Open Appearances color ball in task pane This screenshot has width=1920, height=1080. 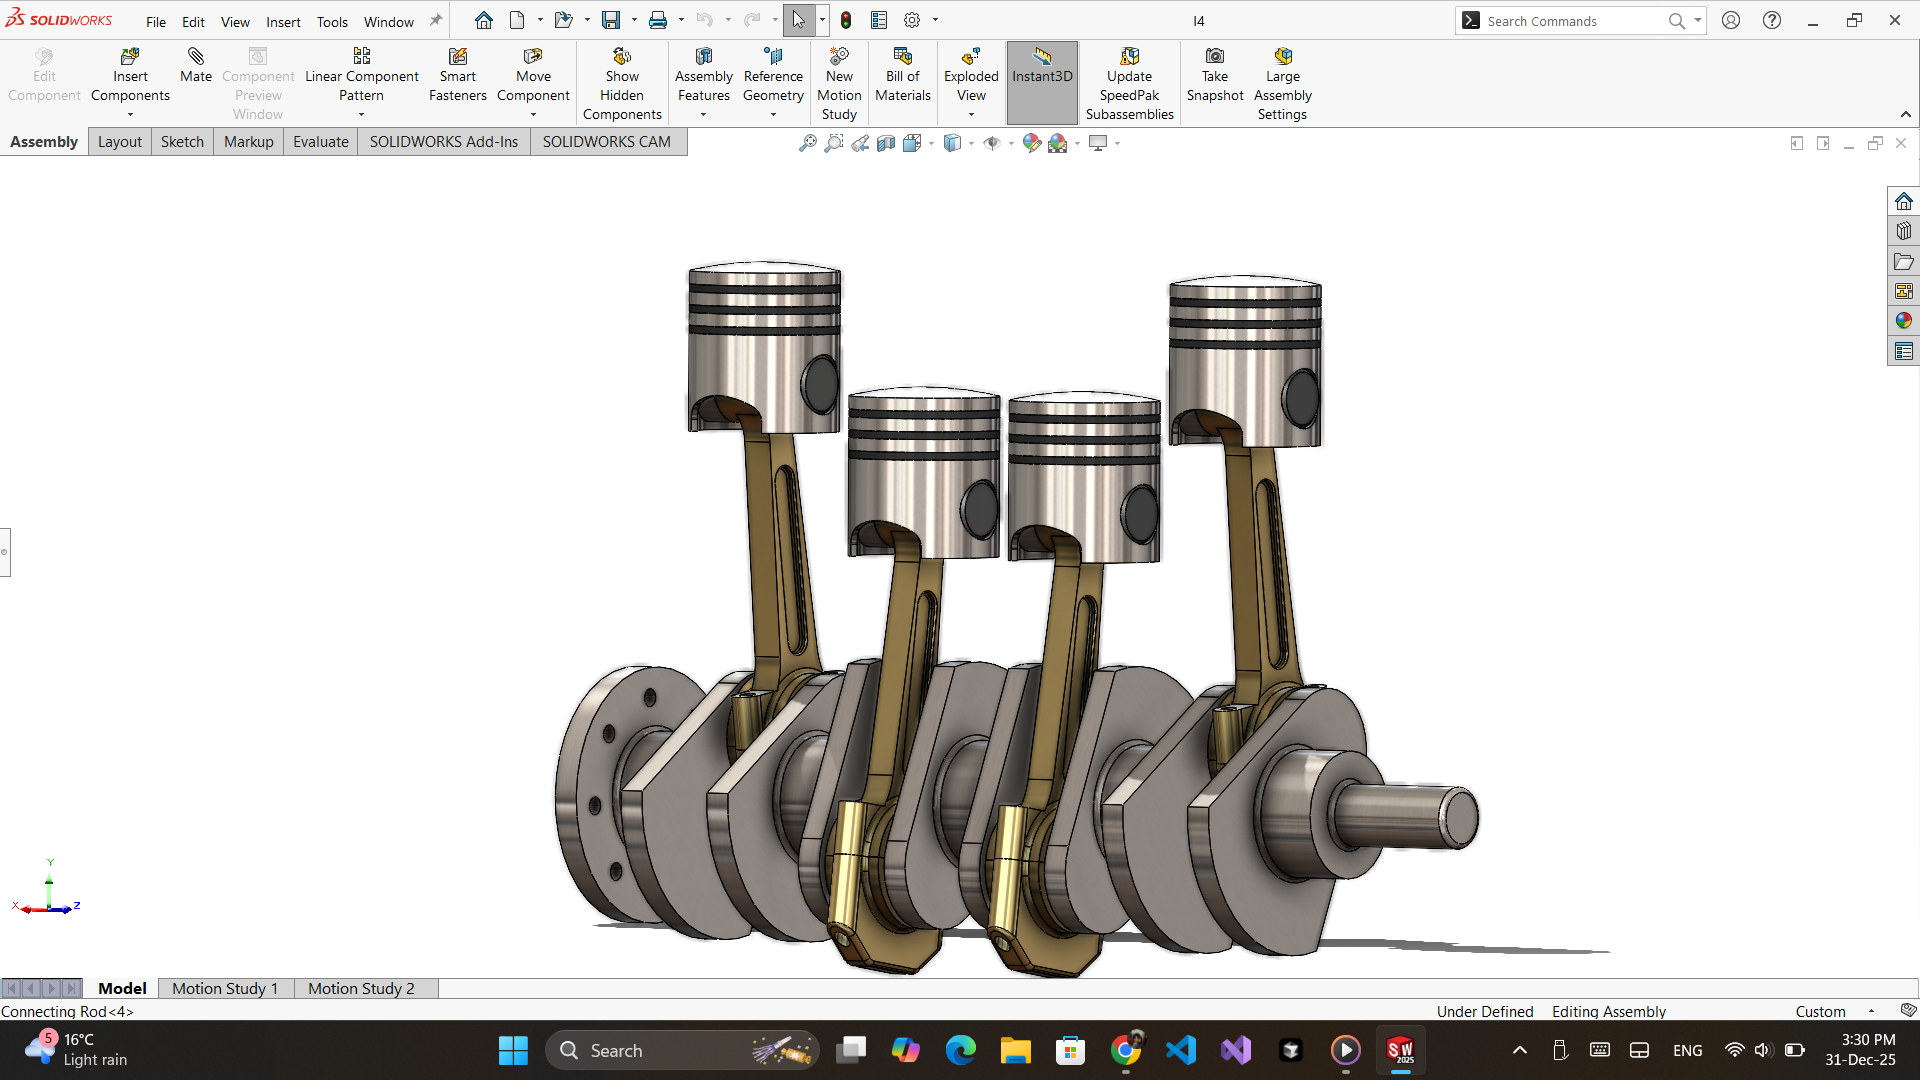click(x=1903, y=321)
